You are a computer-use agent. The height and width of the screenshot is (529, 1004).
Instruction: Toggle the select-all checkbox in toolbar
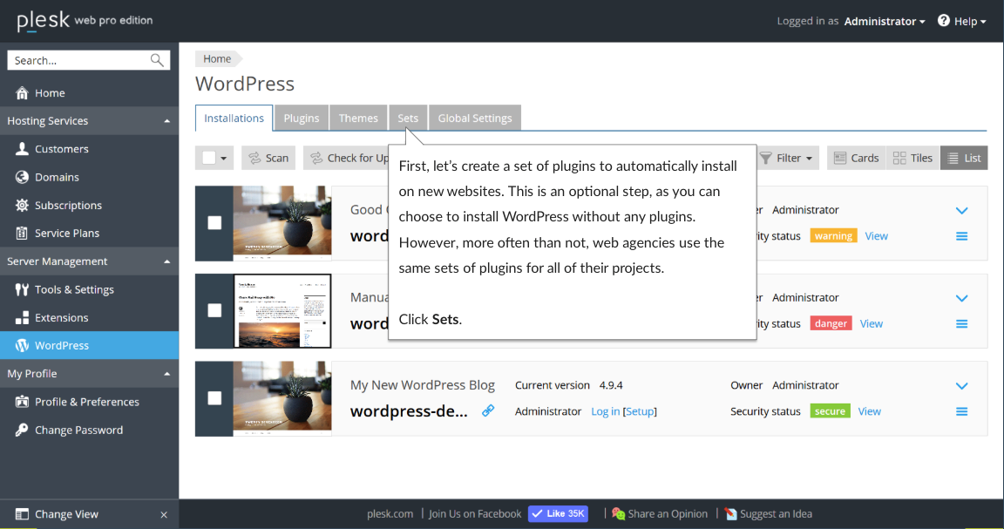[209, 158]
